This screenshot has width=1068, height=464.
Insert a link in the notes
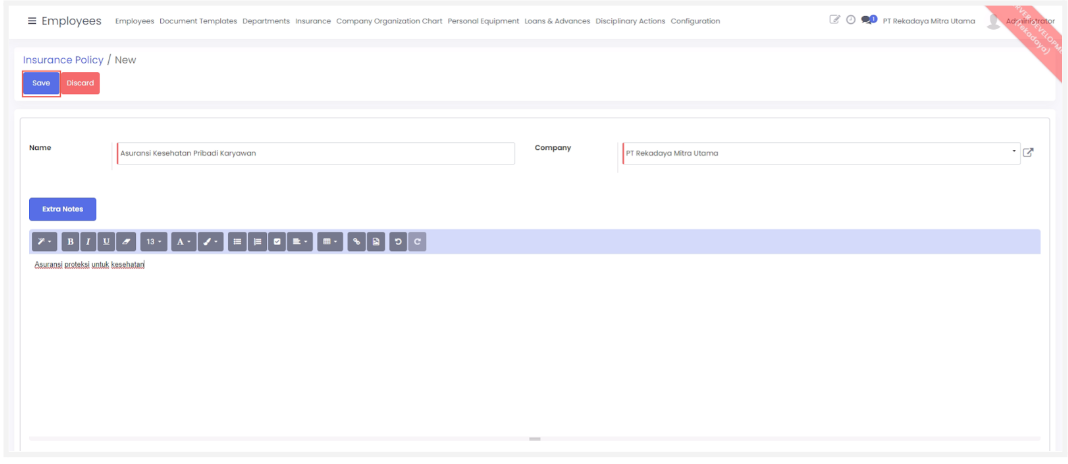point(356,241)
